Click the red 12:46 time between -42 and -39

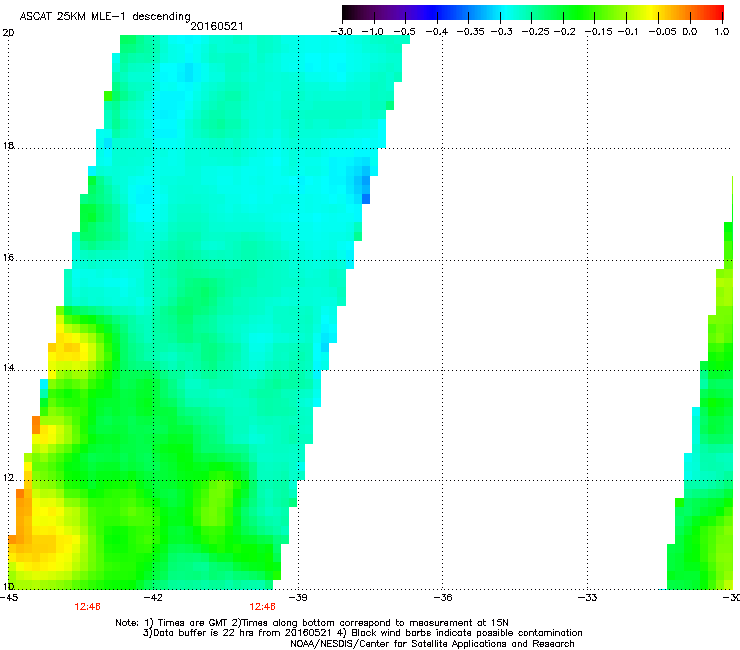click(262, 607)
